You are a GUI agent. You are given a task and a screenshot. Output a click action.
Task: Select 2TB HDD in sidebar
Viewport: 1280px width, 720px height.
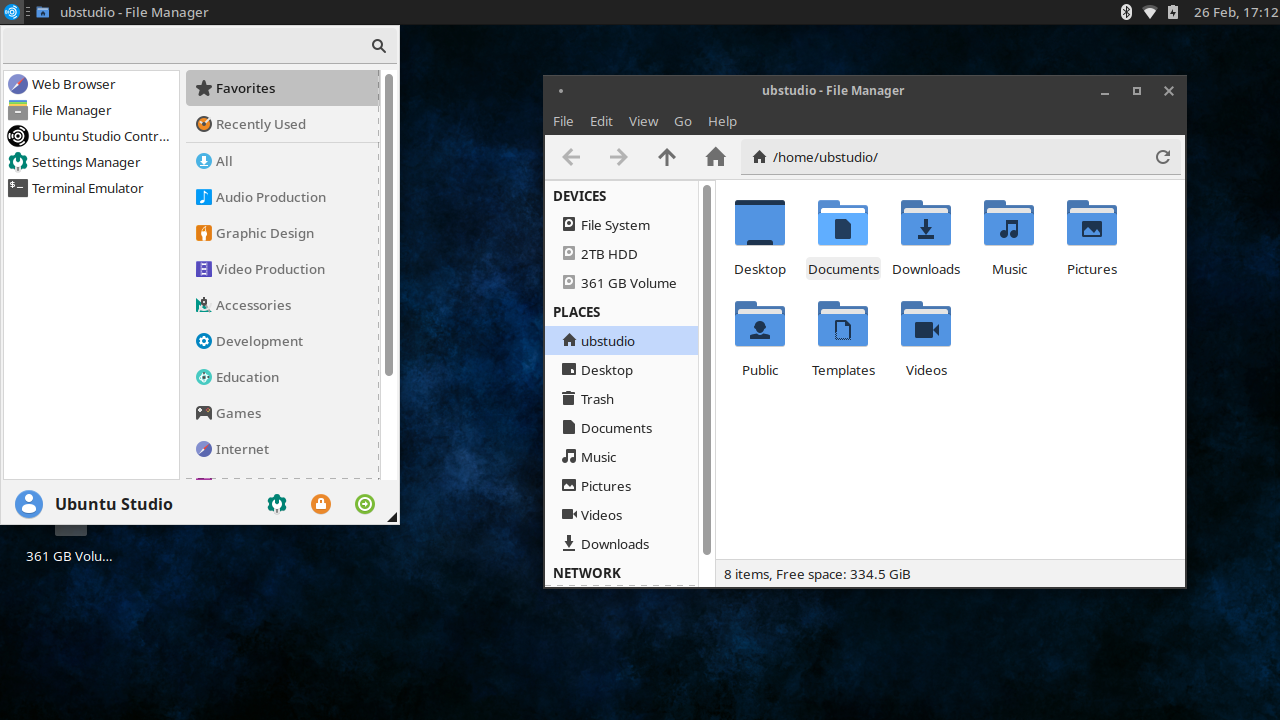(608, 254)
